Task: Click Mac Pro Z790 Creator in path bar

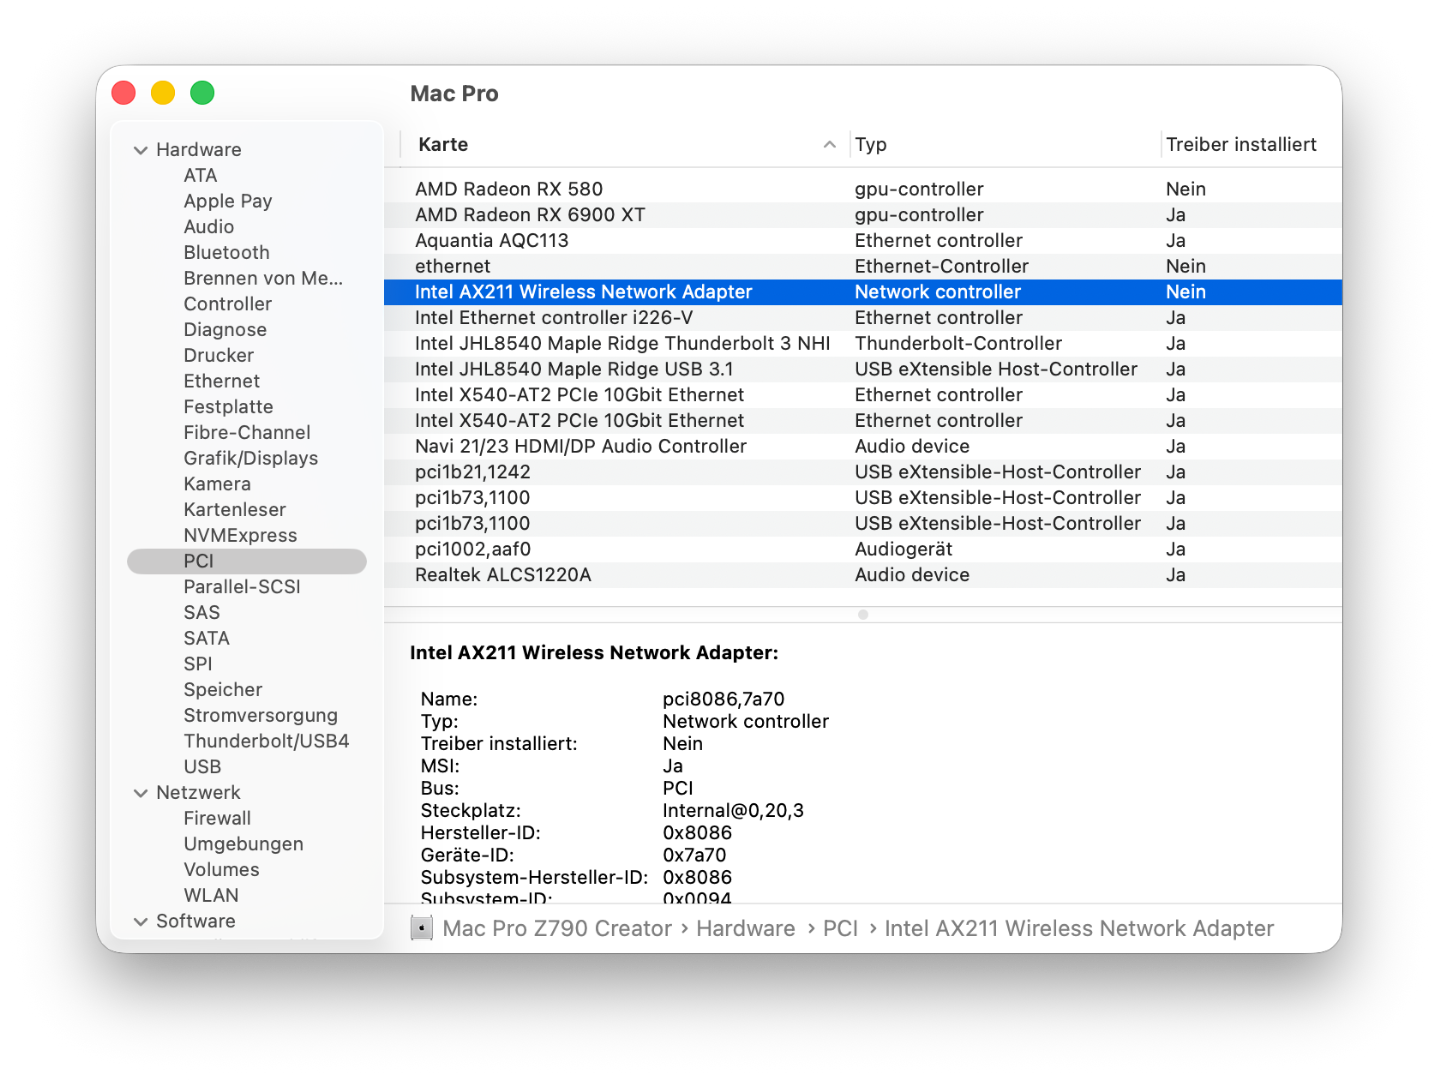Action: pyautogui.click(x=557, y=929)
